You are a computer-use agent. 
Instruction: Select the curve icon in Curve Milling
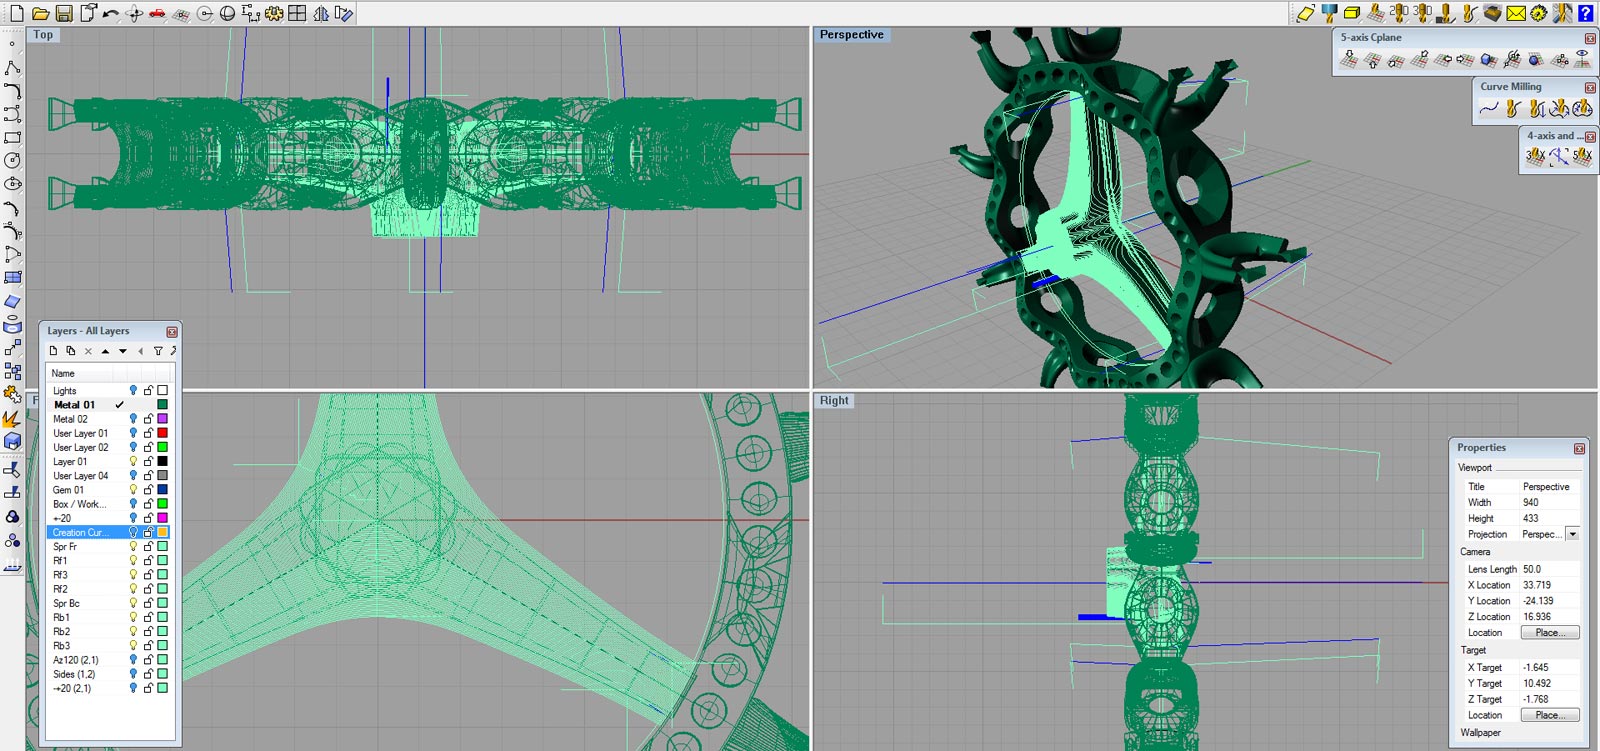[x=1489, y=108]
